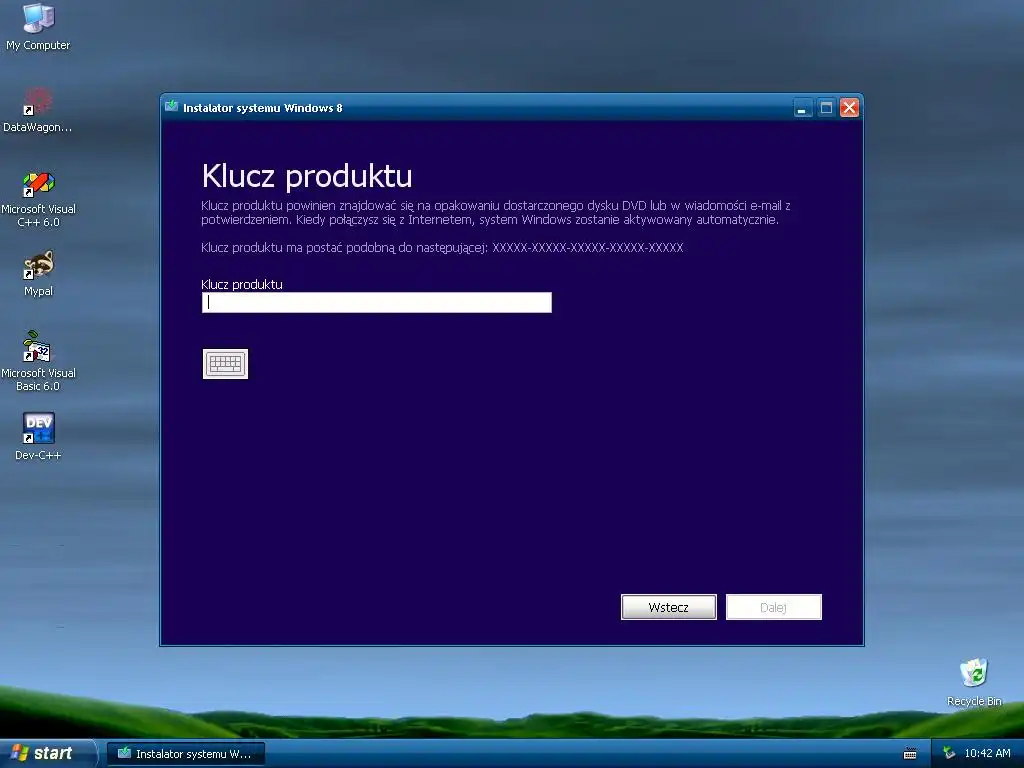Click the product key input field
Image resolution: width=1024 pixels, height=768 pixels.
377,302
